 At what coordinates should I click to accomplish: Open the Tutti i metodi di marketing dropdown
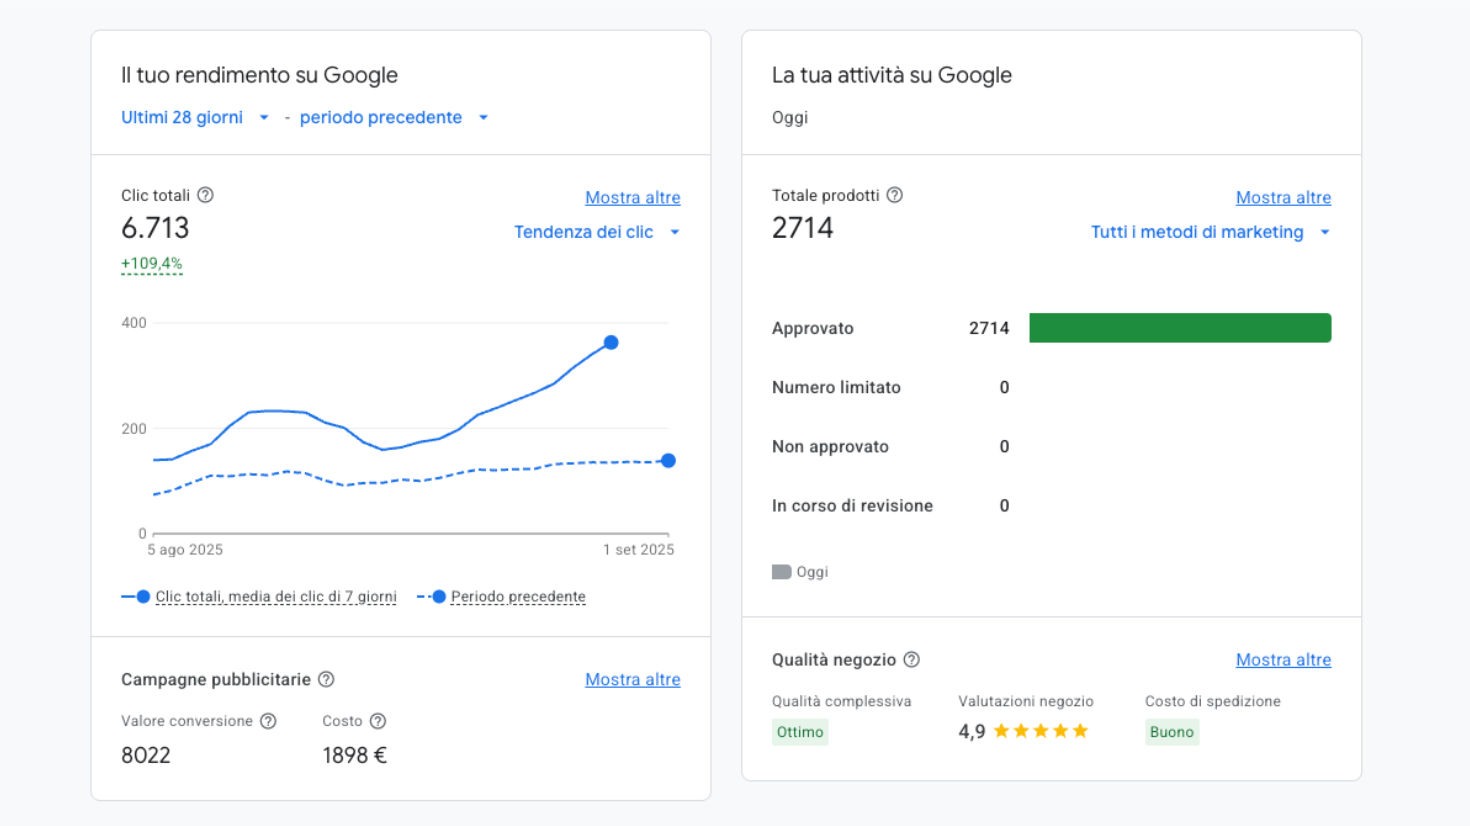(1210, 231)
